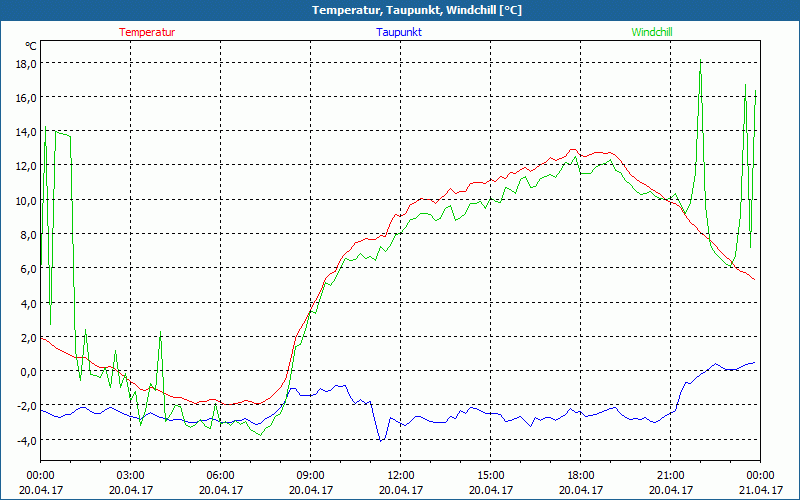Screen dimensions: 800x500
Task: Click the °C unit label
Action: (31, 46)
